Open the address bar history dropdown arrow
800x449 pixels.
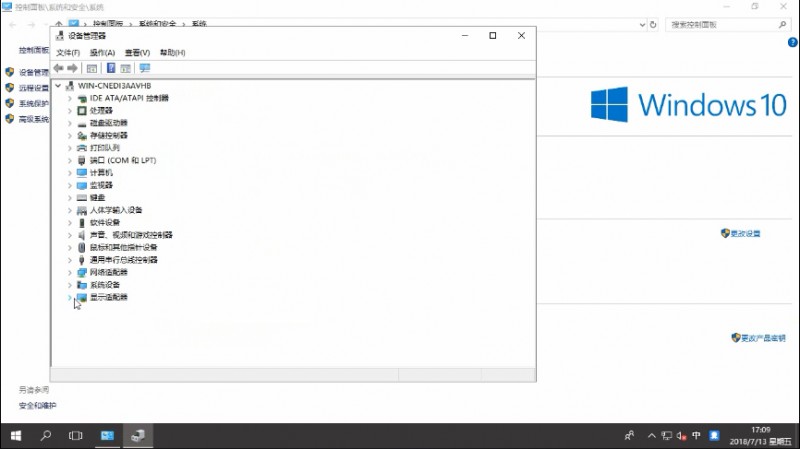coord(642,24)
